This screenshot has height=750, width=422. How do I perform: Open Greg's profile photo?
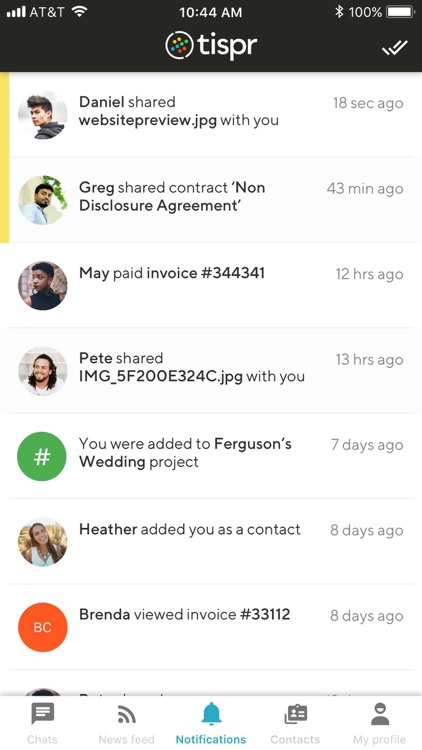(43, 200)
